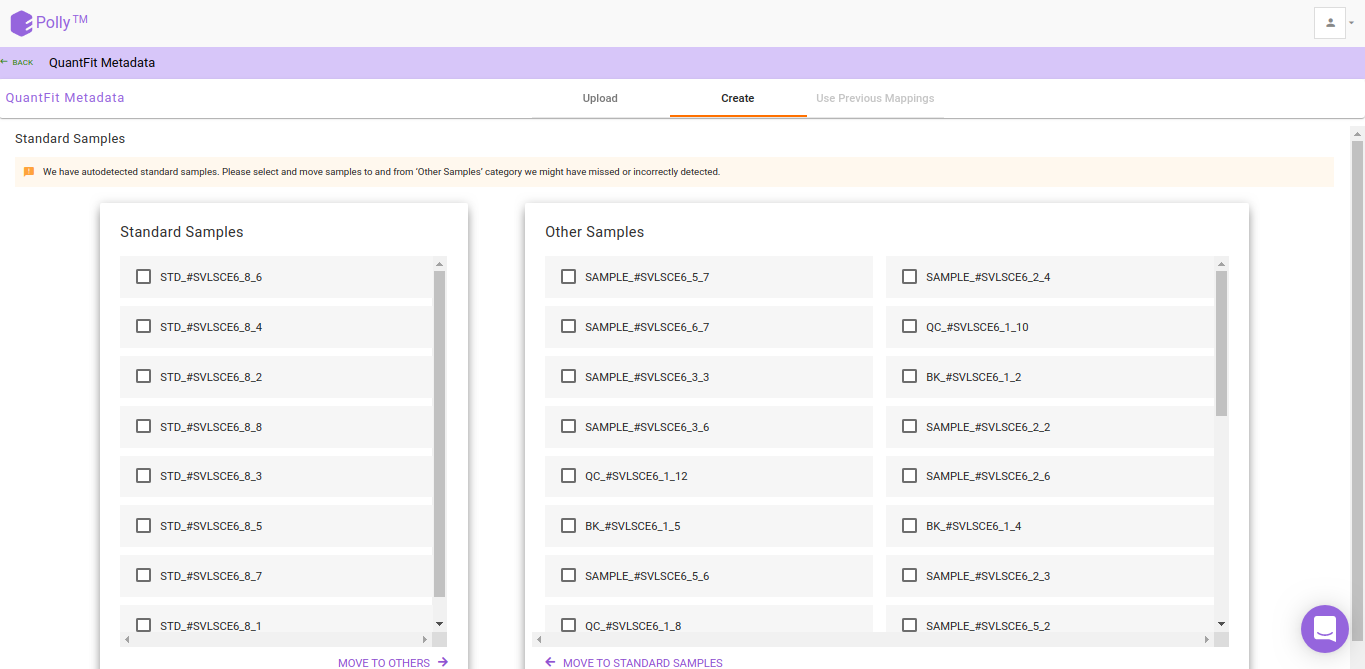Click Standard Samples horizontal scroll-left arrow
1365x669 pixels.
click(x=127, y=639)
